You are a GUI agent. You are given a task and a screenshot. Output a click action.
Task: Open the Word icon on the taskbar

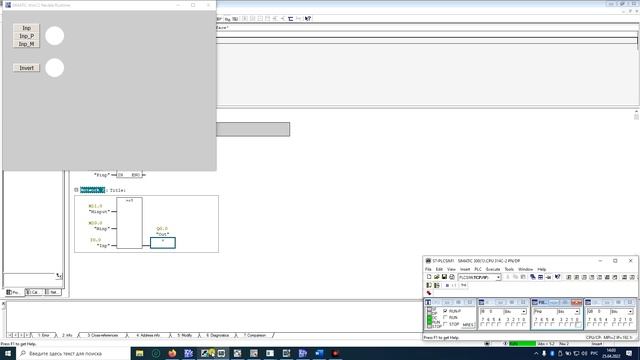pos(319,353)
